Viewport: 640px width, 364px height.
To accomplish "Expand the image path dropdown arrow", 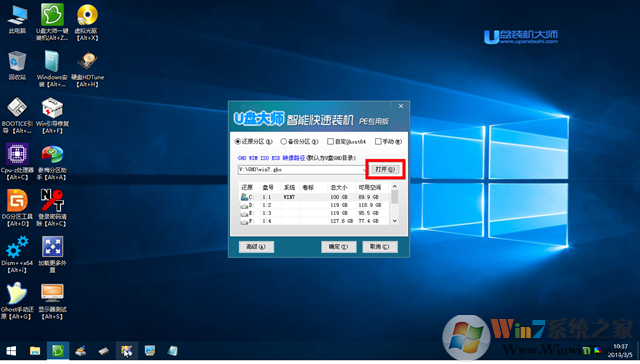I will click(x=364, y=169).
